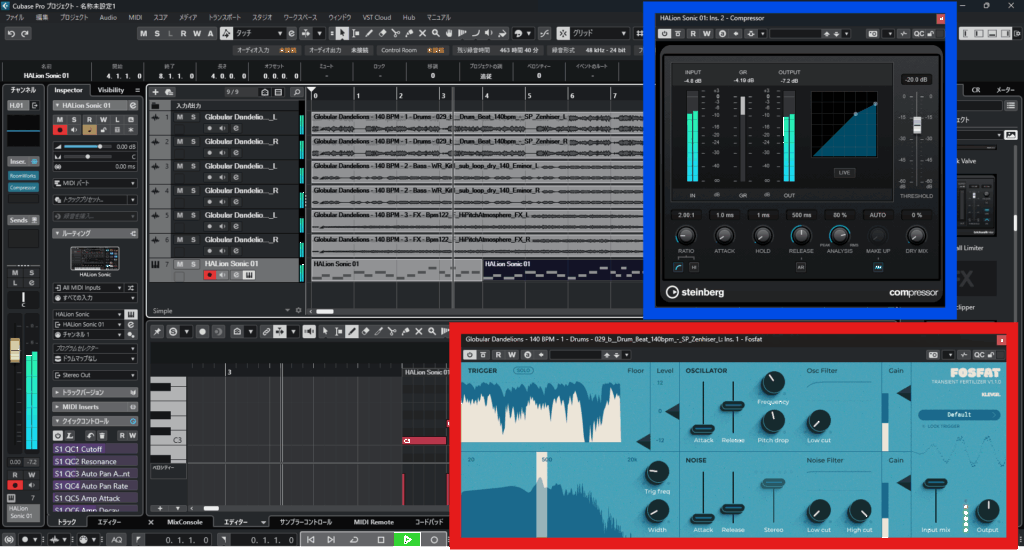The height and width of the screenshot is (550, 1024).
Task: Toggle Mute on the first Globular Dandelion L track
Action: click(180, 117)
